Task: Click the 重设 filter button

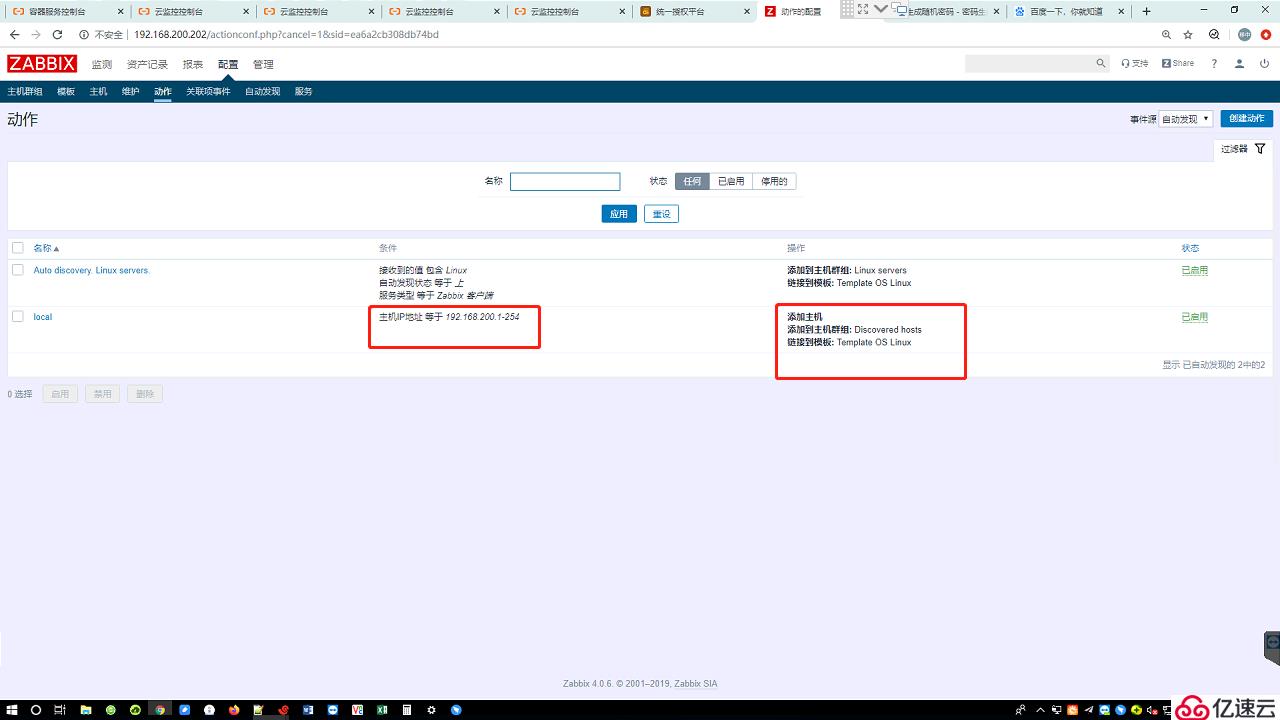Action: pos(661,214)
